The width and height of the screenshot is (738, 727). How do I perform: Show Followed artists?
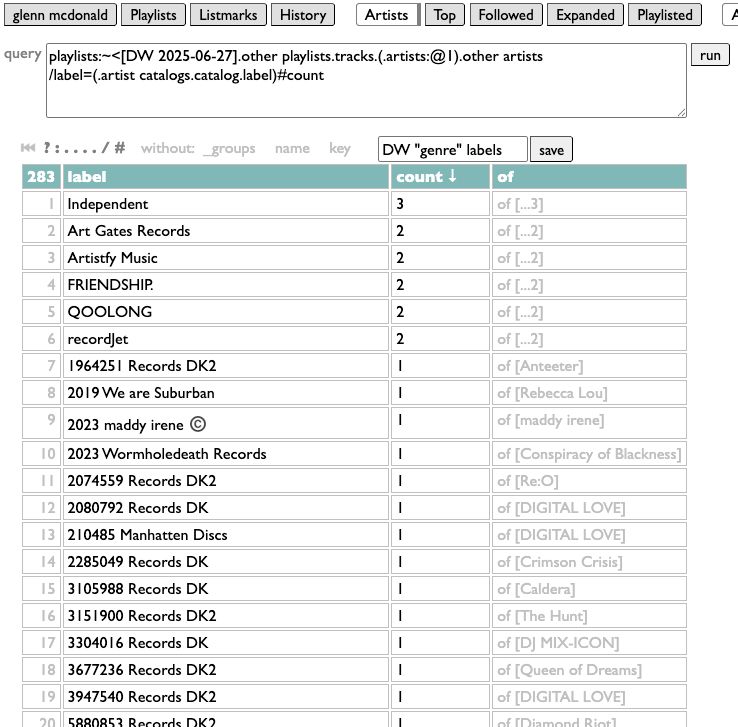tap(506, 15)
